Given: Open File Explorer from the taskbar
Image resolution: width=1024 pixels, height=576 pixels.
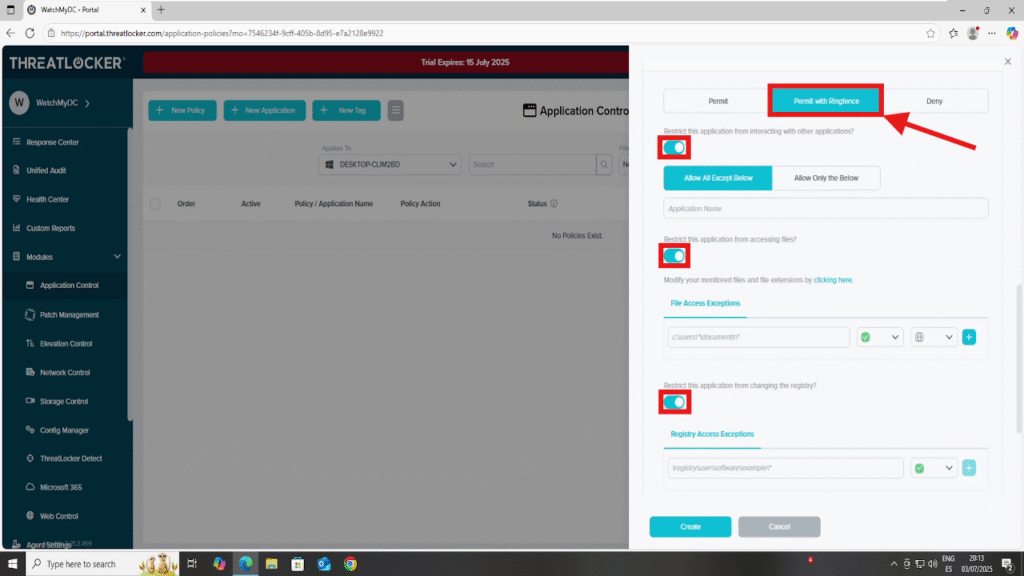Looking at the screenshot, I should coord(272,564).
